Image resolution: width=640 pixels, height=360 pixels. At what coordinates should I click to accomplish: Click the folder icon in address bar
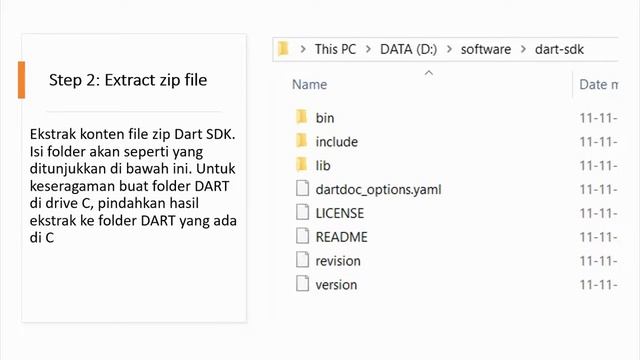coord(283,49)
